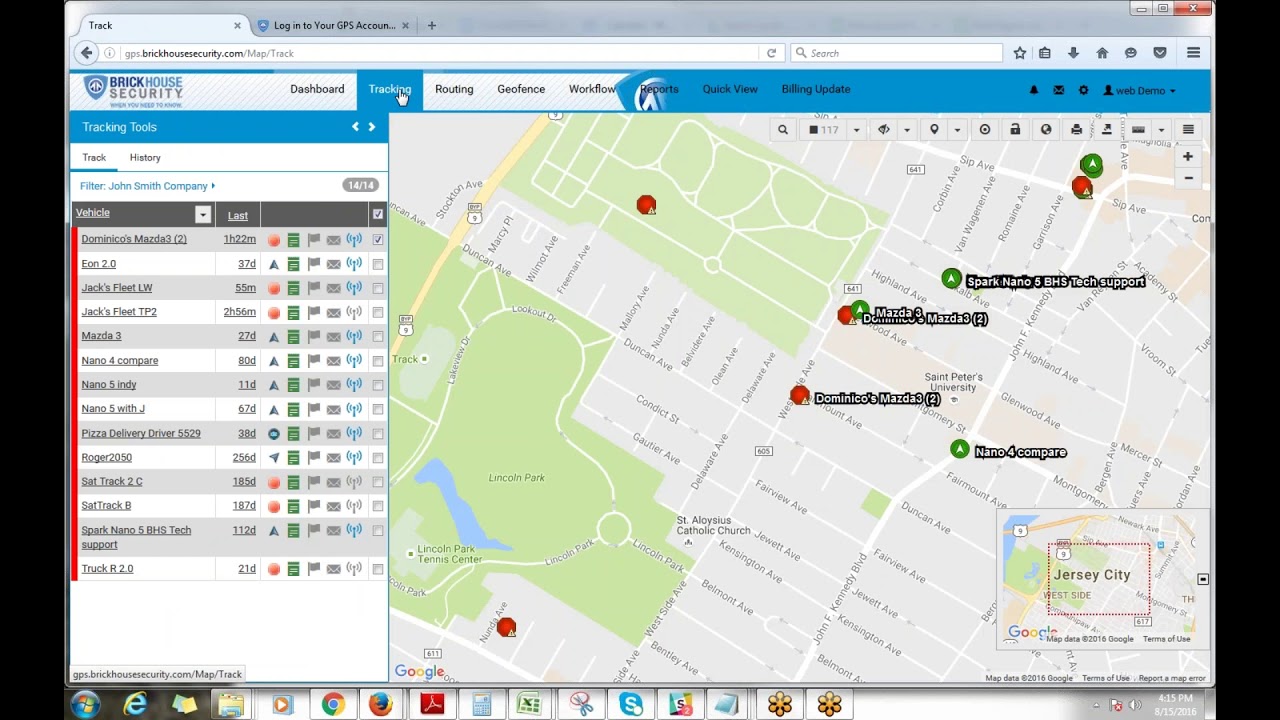Viewport: 1280px width, 720px height.
Task: Click arrow status icon for Nano 5 indy
Action: [274, 385]
